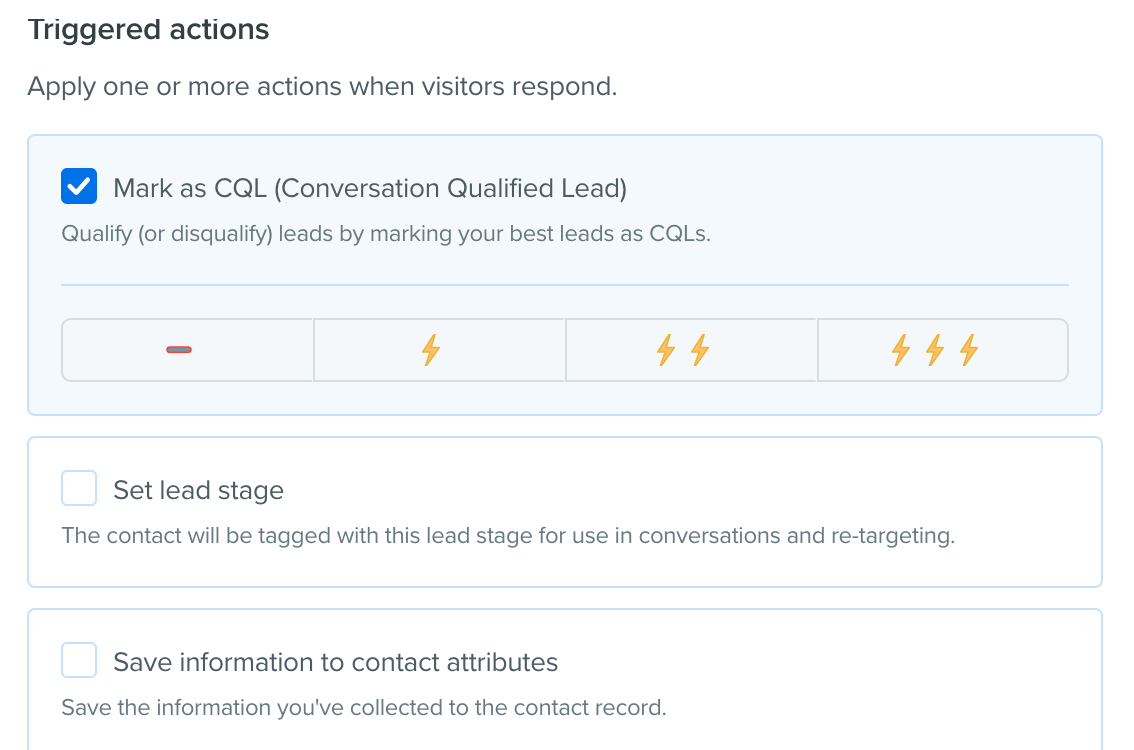Image resolution: width=1134 pixels, height=750 pixels.
Task: Click the Set lead stage label text
Action: 198,490
